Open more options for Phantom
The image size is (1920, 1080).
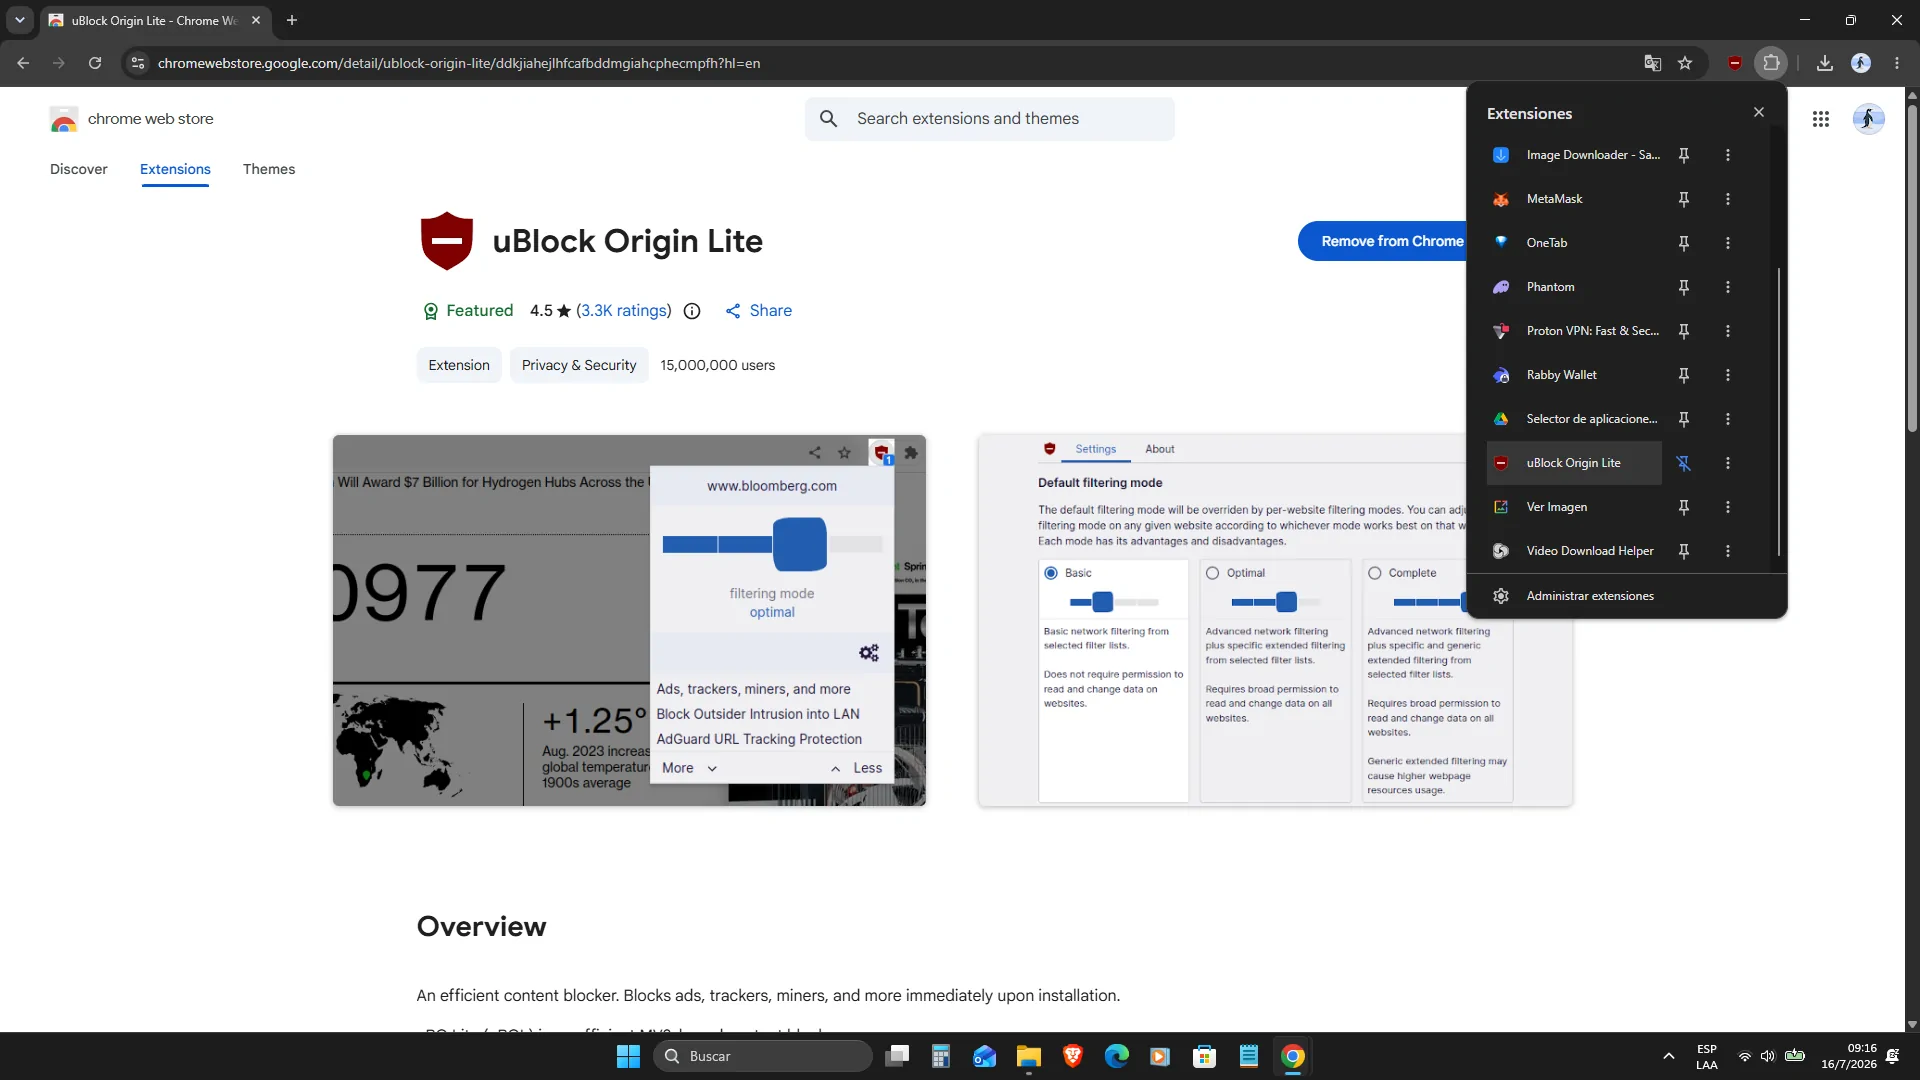(1728, 287)
